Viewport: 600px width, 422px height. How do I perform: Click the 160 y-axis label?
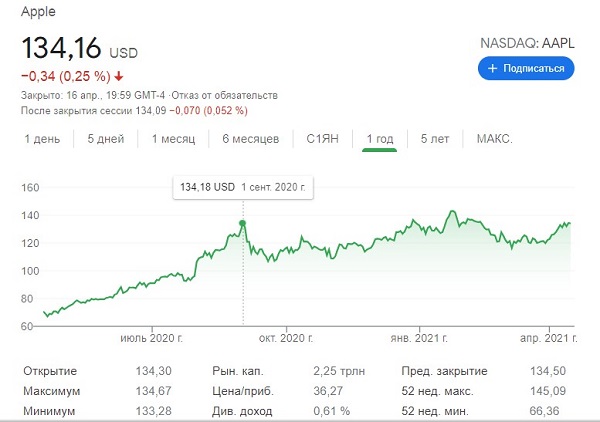tap(30, 187)
